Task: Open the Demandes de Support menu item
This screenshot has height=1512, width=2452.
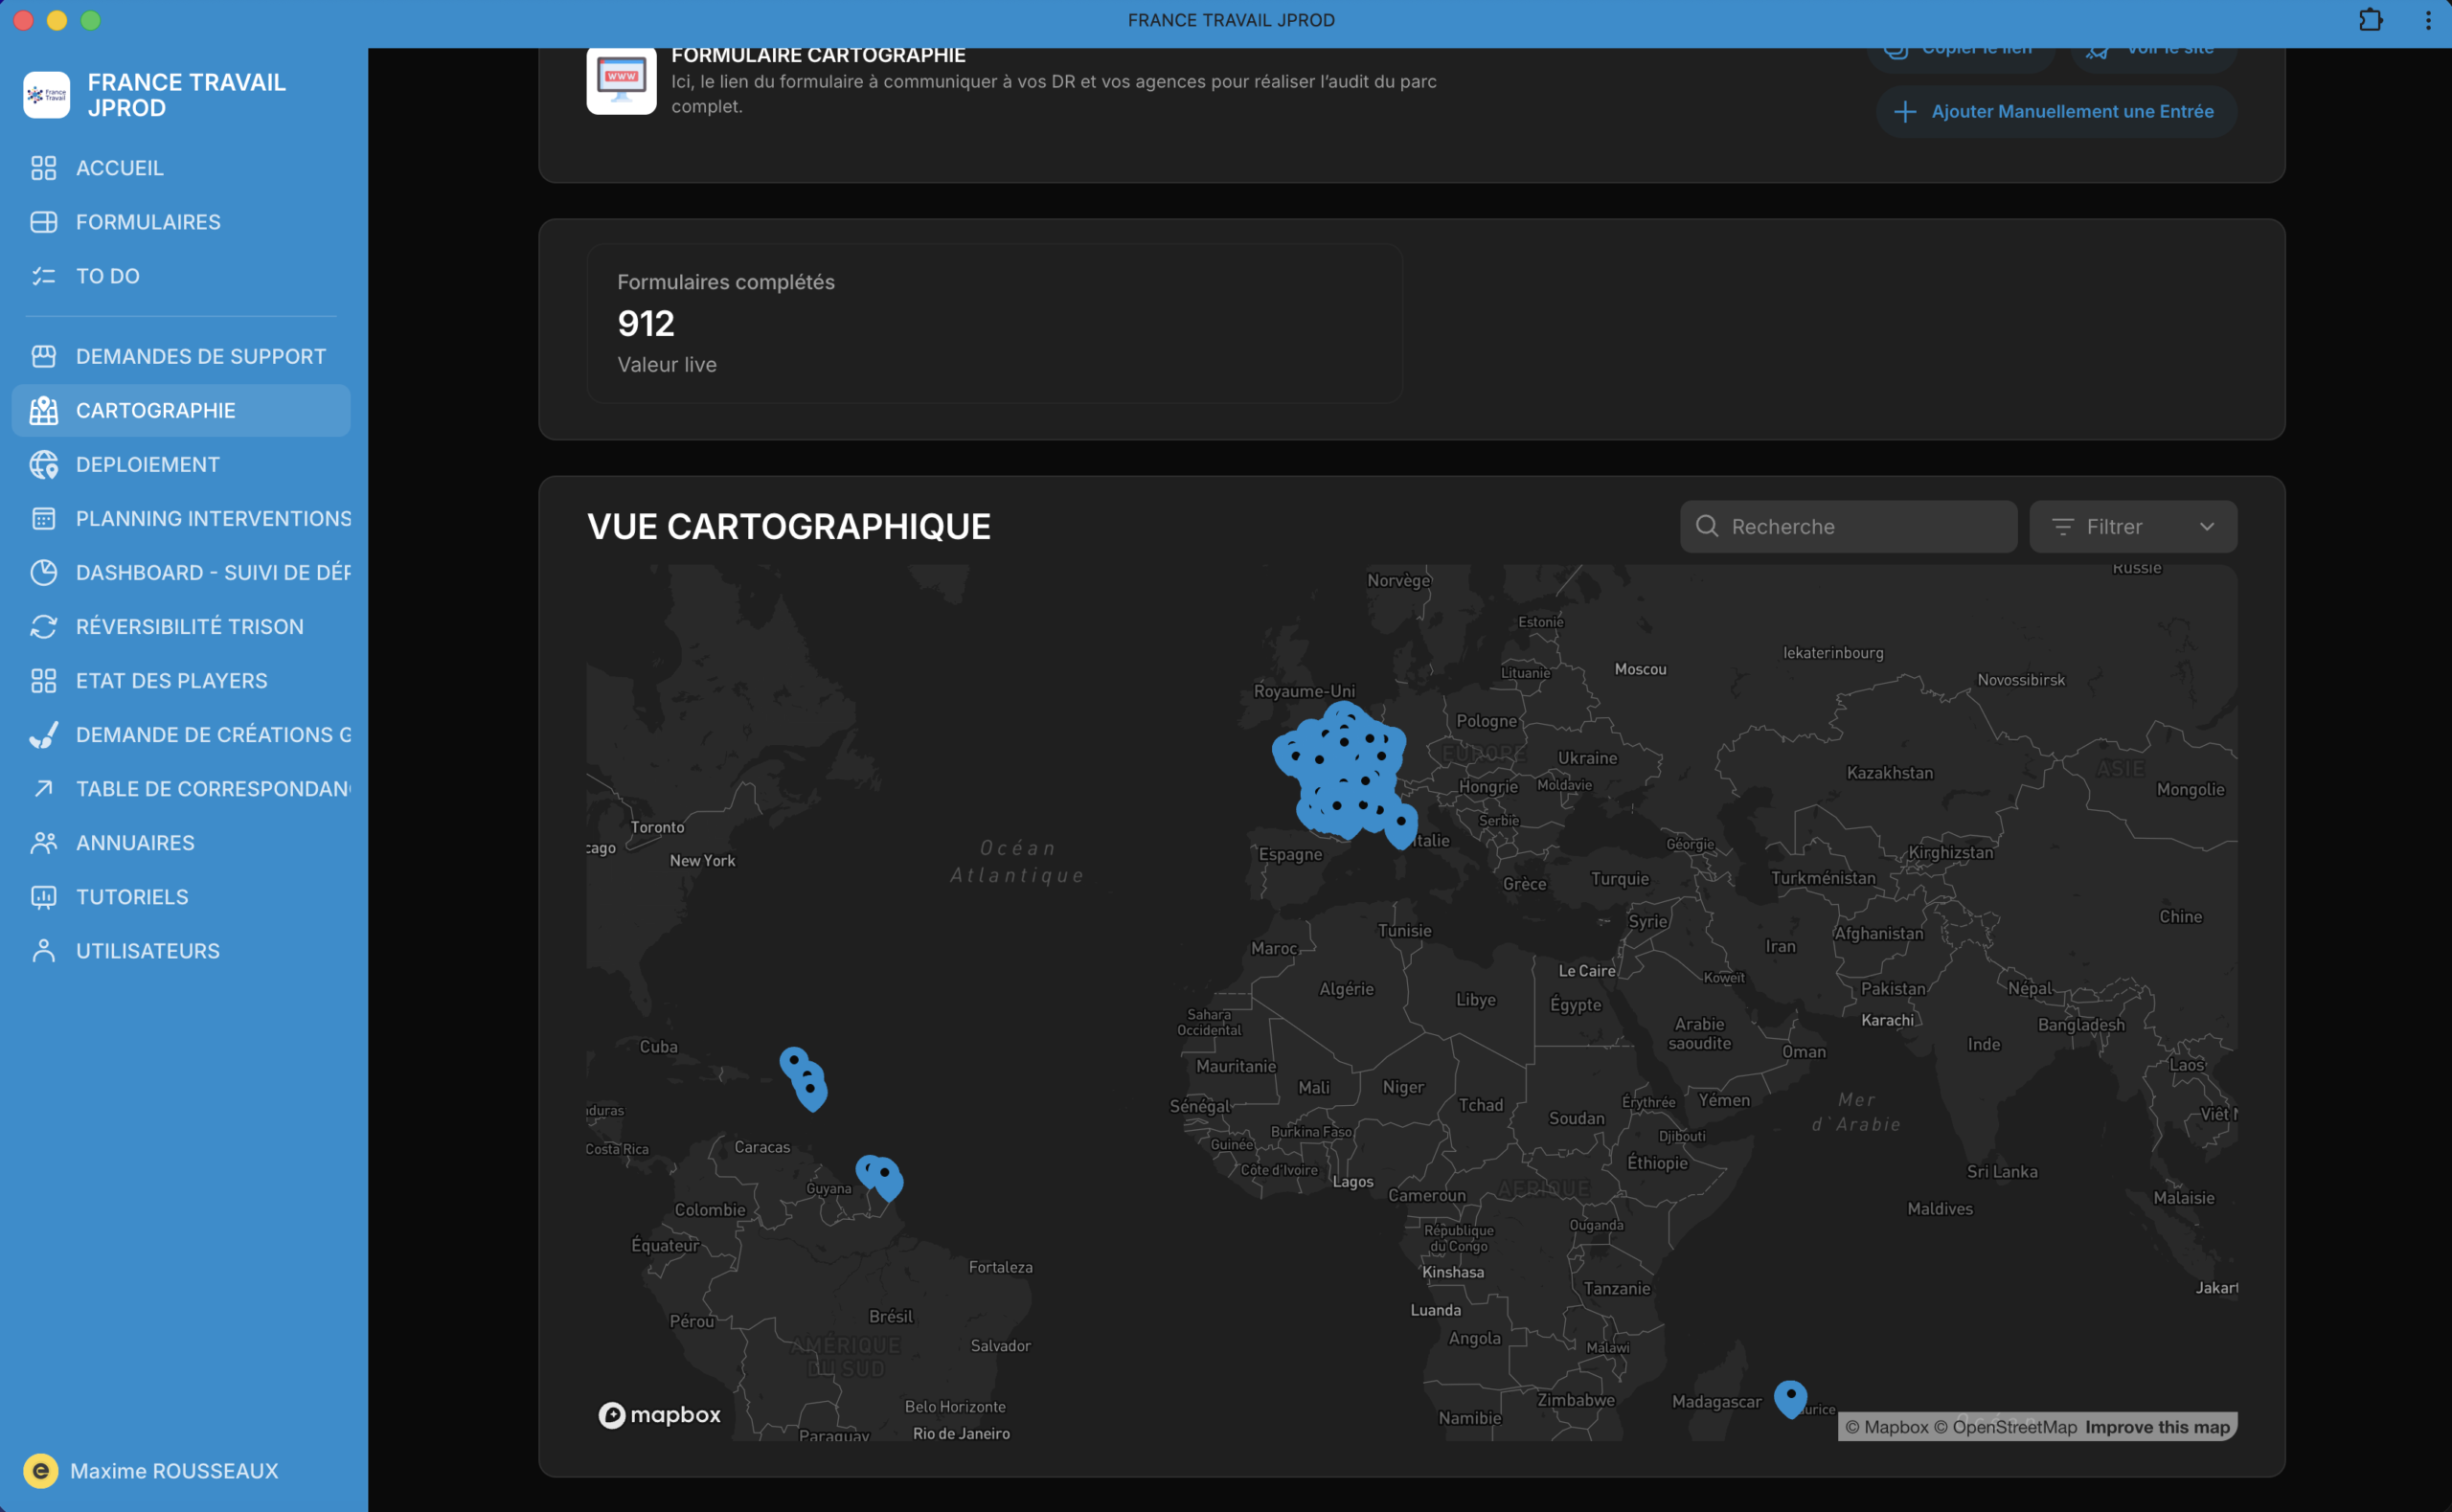Action: (200, 357)
